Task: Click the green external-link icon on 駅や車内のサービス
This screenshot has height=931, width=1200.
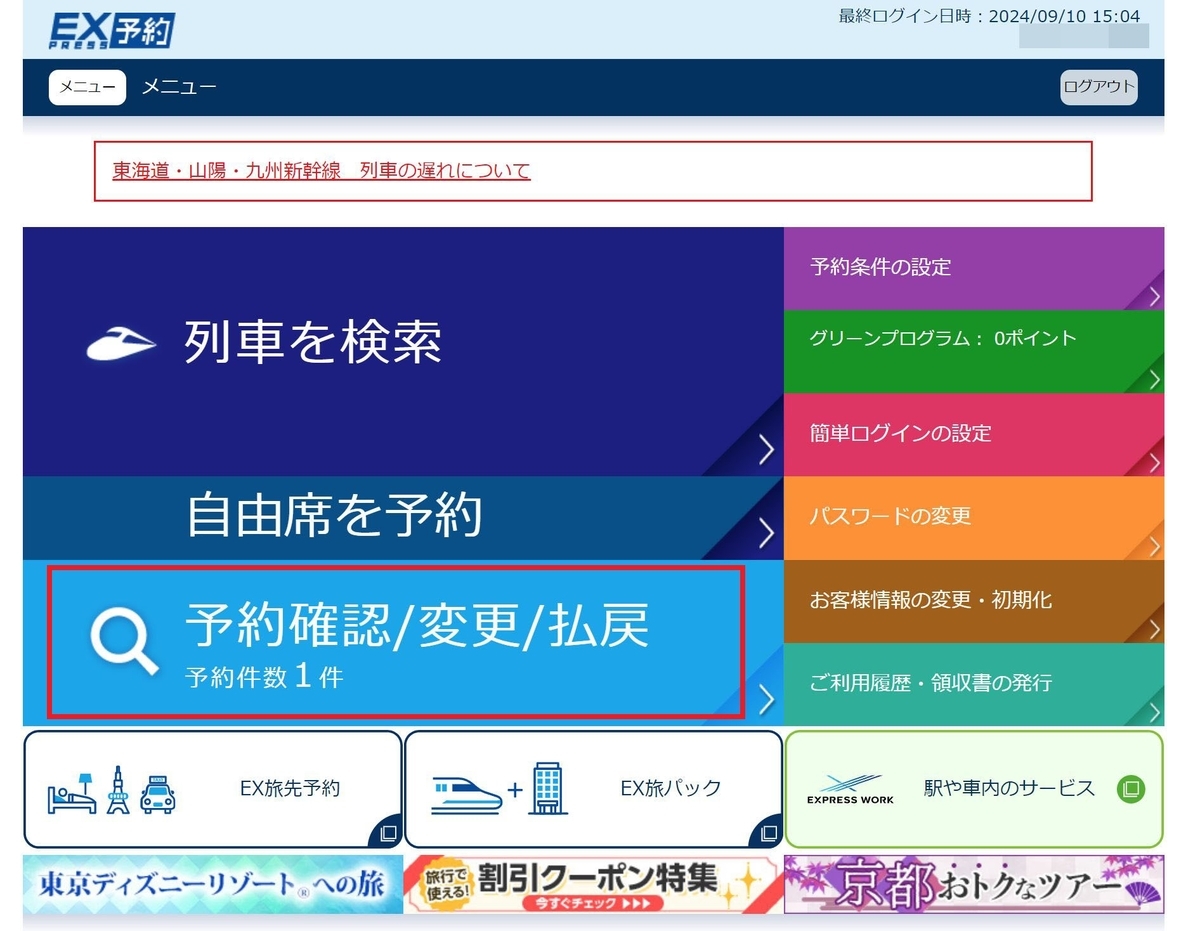Action: (1131, 789)
